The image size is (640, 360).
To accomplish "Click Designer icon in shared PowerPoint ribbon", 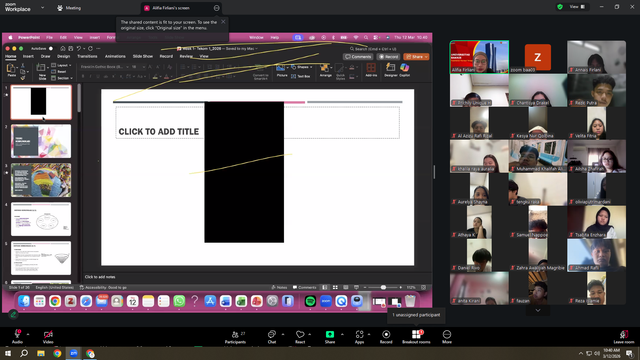I will [391, 70].
